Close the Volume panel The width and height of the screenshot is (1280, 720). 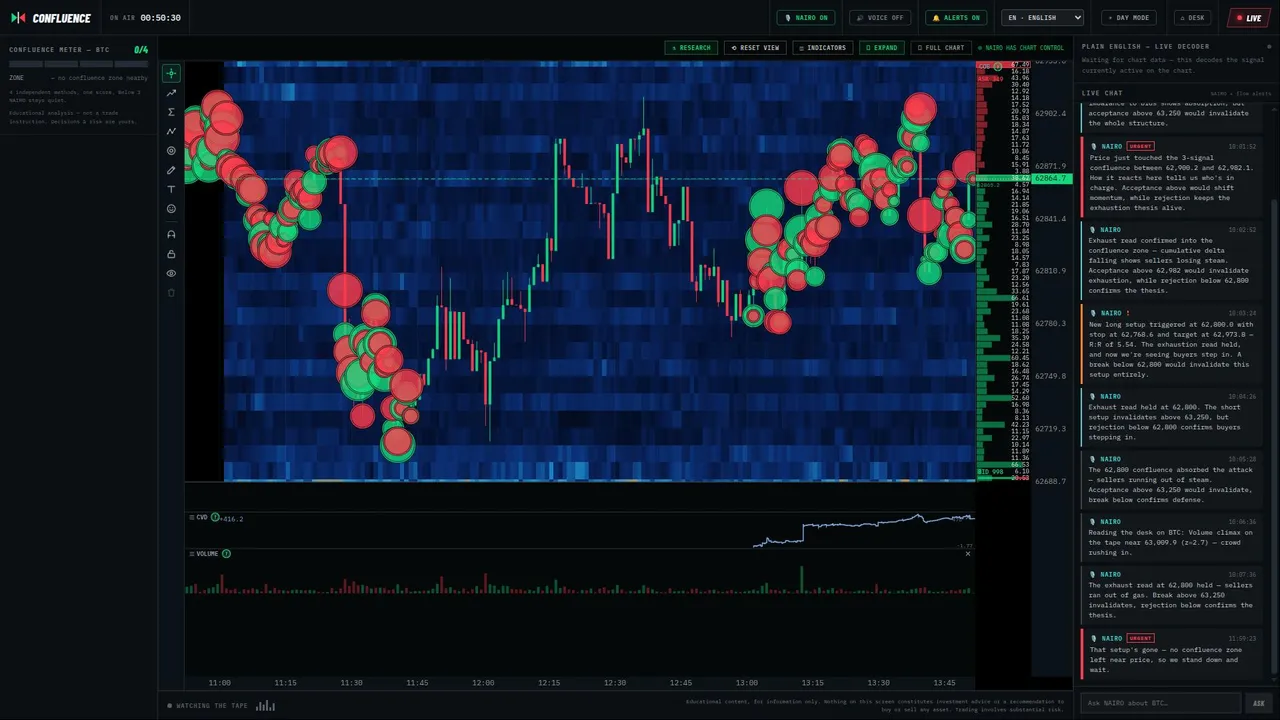click(x=967, y=554)
